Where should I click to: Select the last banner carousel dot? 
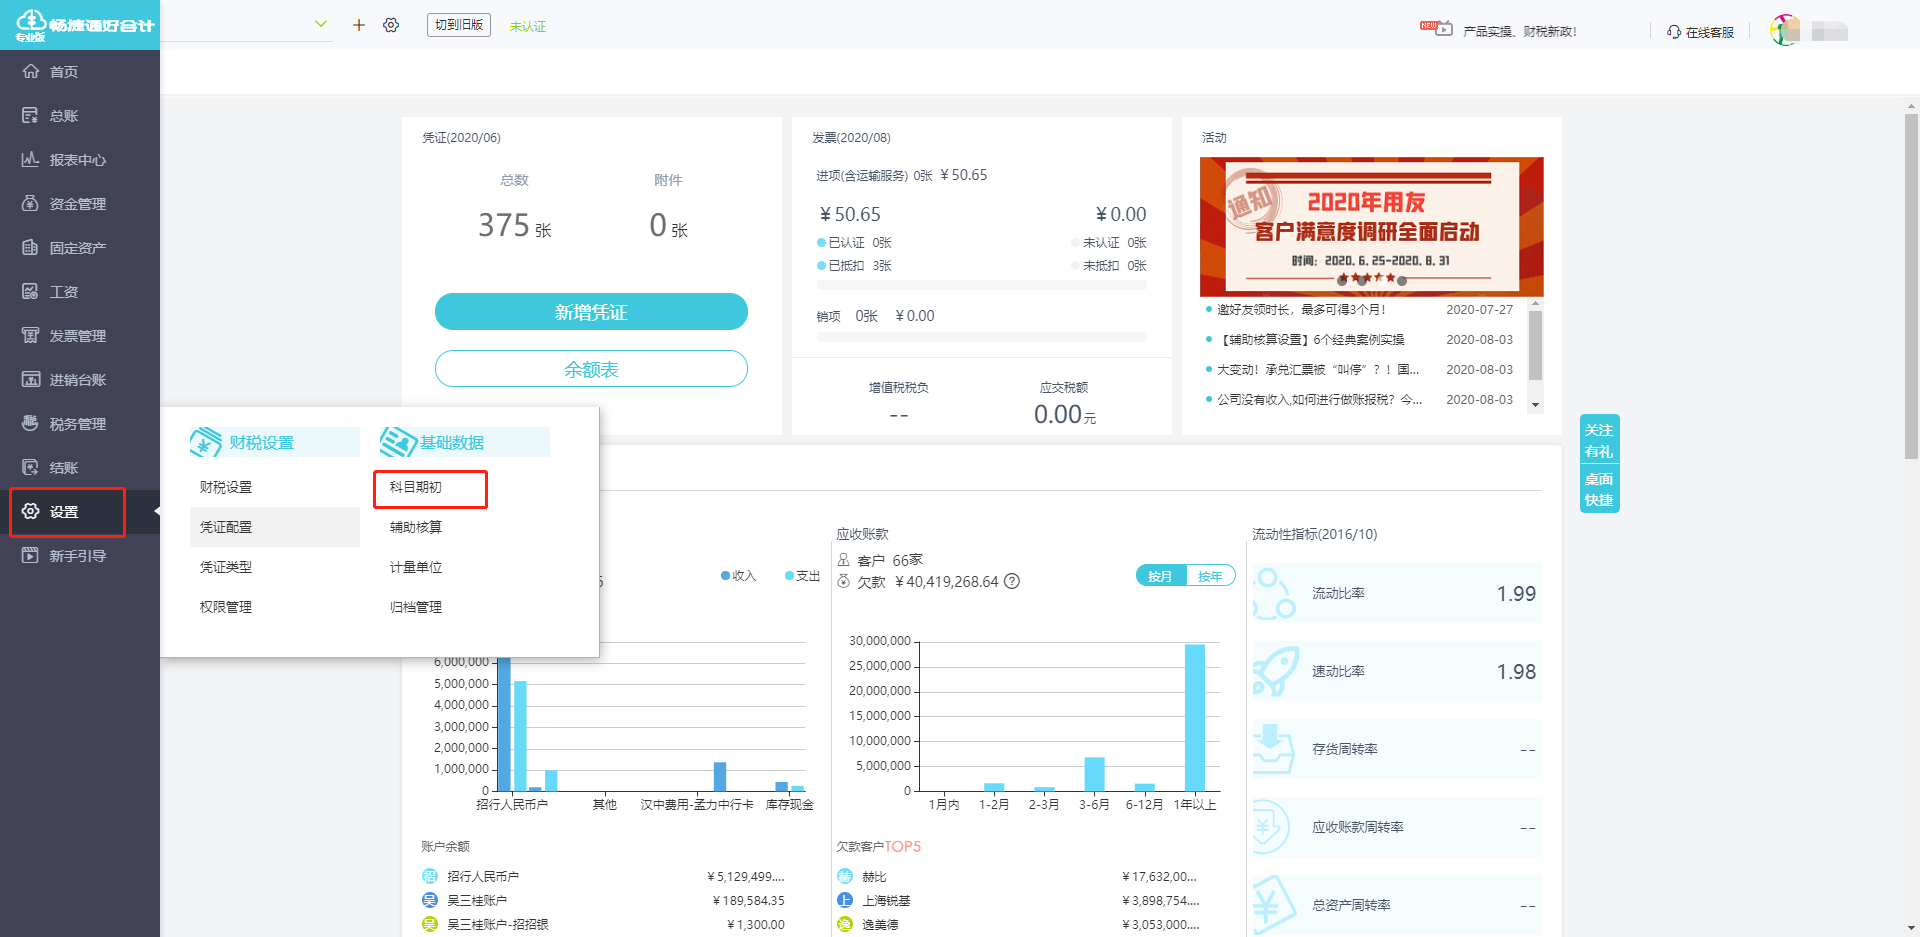click(1402, 281)
